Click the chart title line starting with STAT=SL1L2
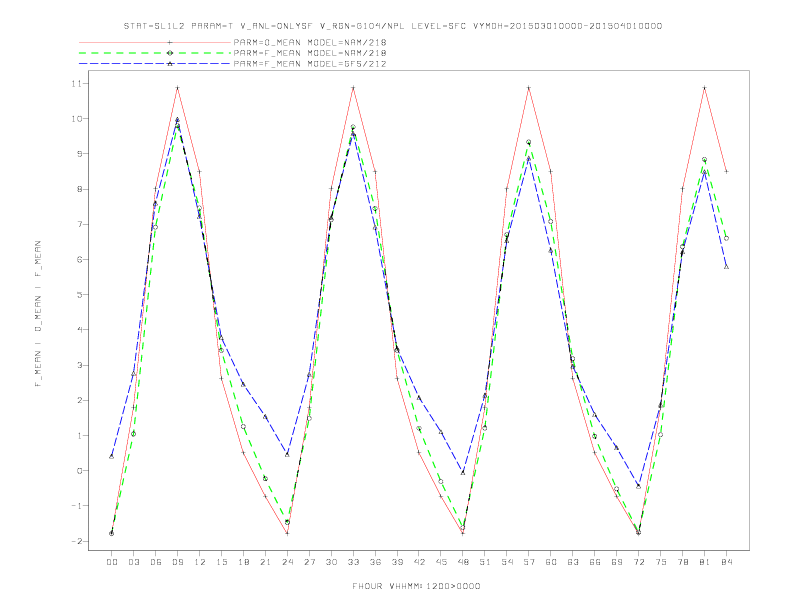Screen dimensions: 792x612 pyautogui.click(x=392, y=26)
